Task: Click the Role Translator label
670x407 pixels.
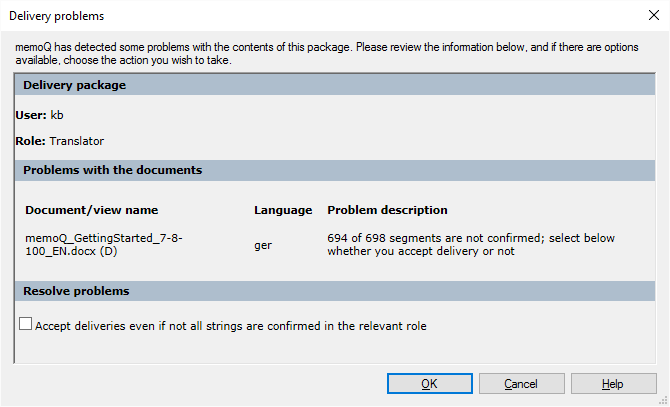Action: (60, 142)
